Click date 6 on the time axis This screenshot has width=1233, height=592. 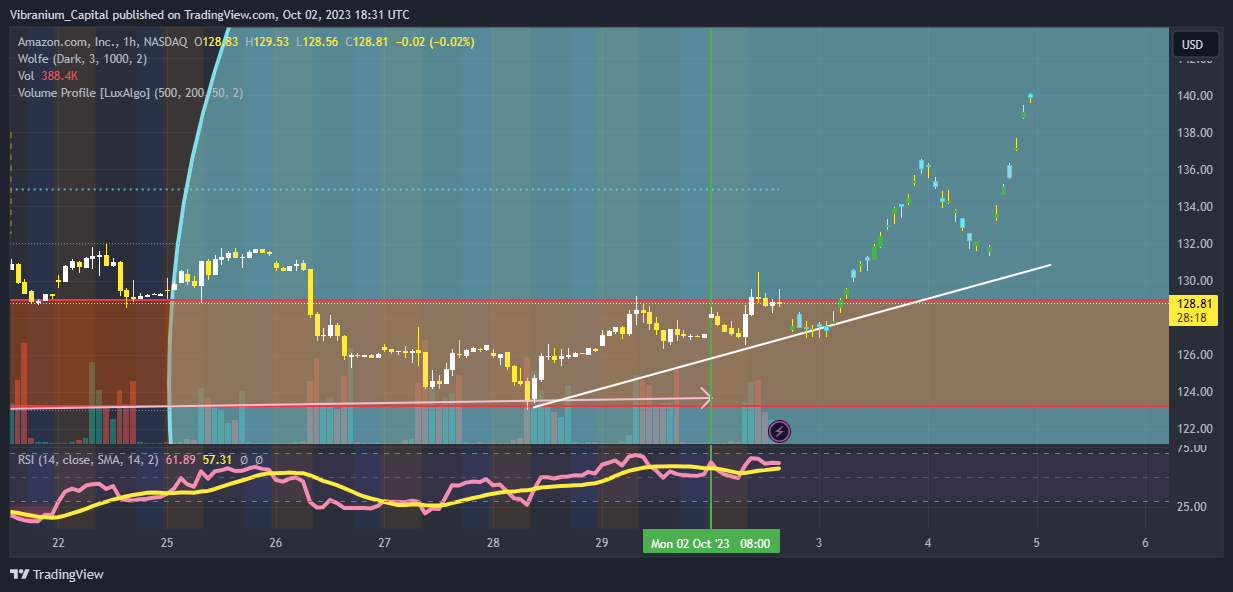point(1145,543)
